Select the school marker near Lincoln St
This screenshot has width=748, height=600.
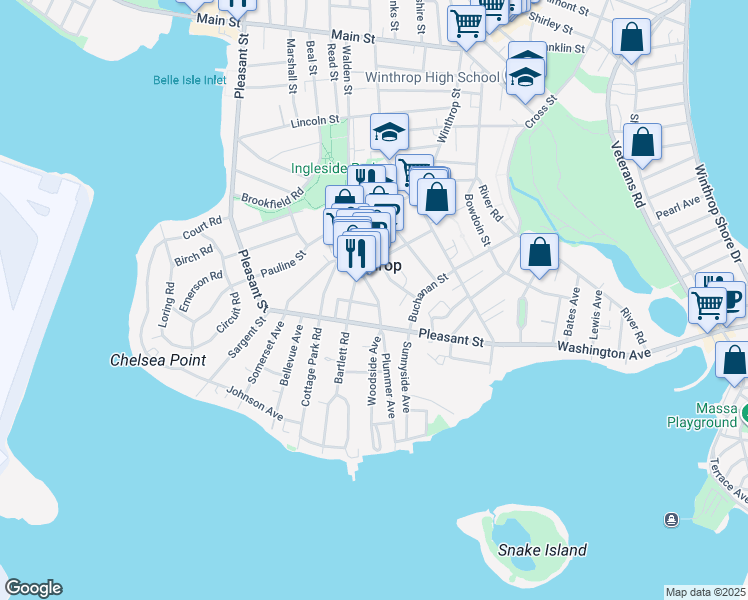390,132
